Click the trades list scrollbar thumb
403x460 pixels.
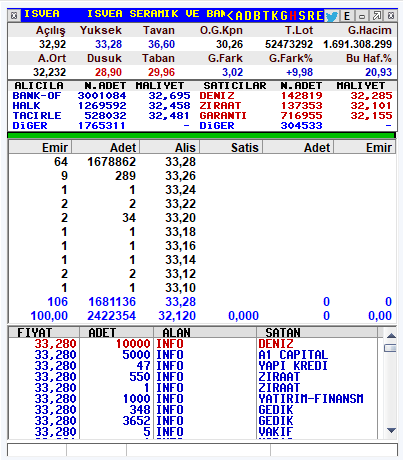390,348
